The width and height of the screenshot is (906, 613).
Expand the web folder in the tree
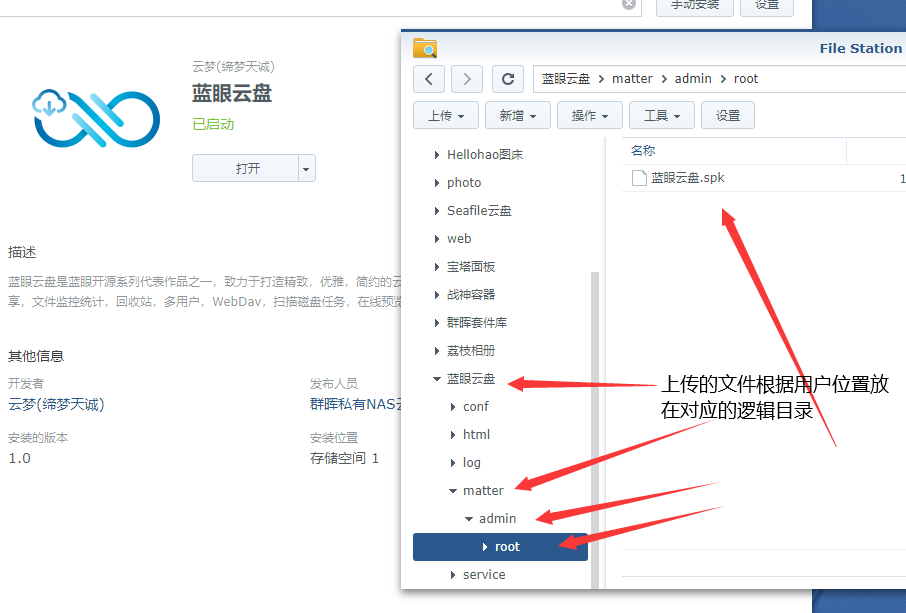coord(439,238)
